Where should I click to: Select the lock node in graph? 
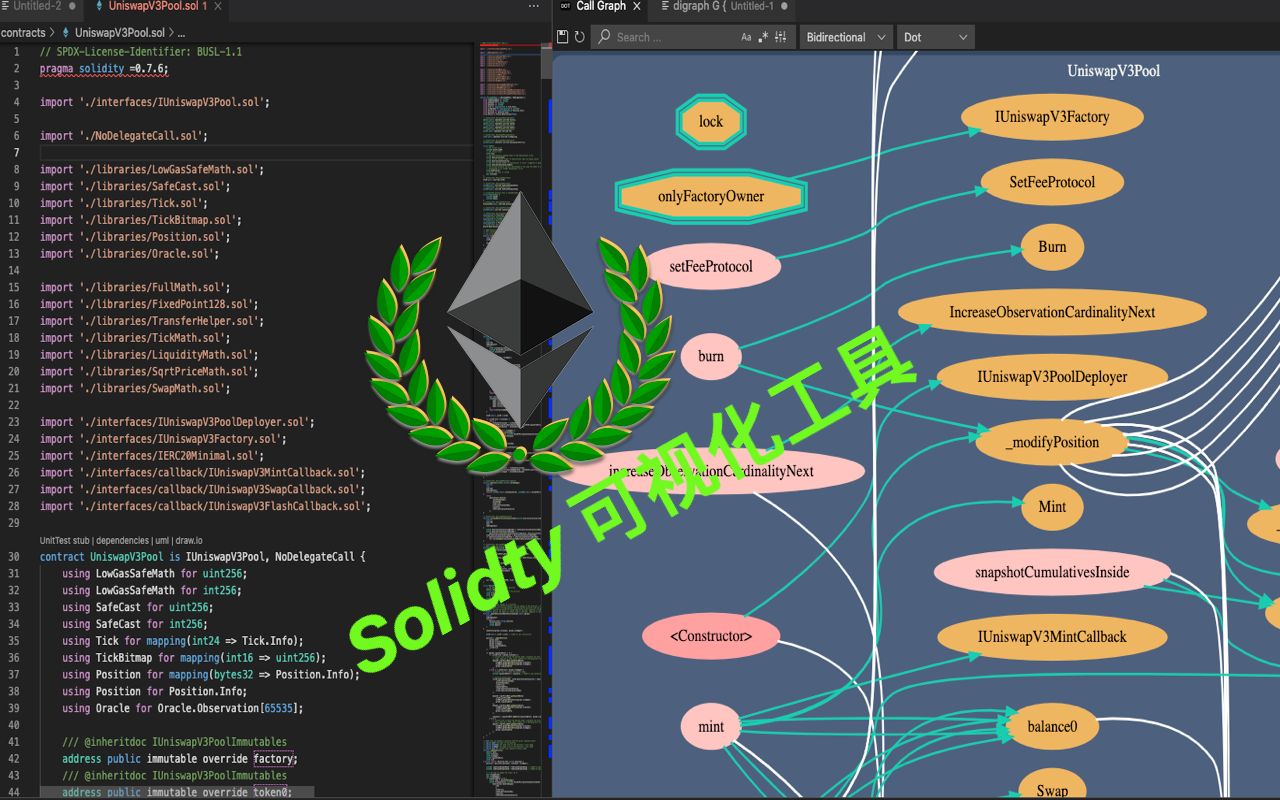711,122
